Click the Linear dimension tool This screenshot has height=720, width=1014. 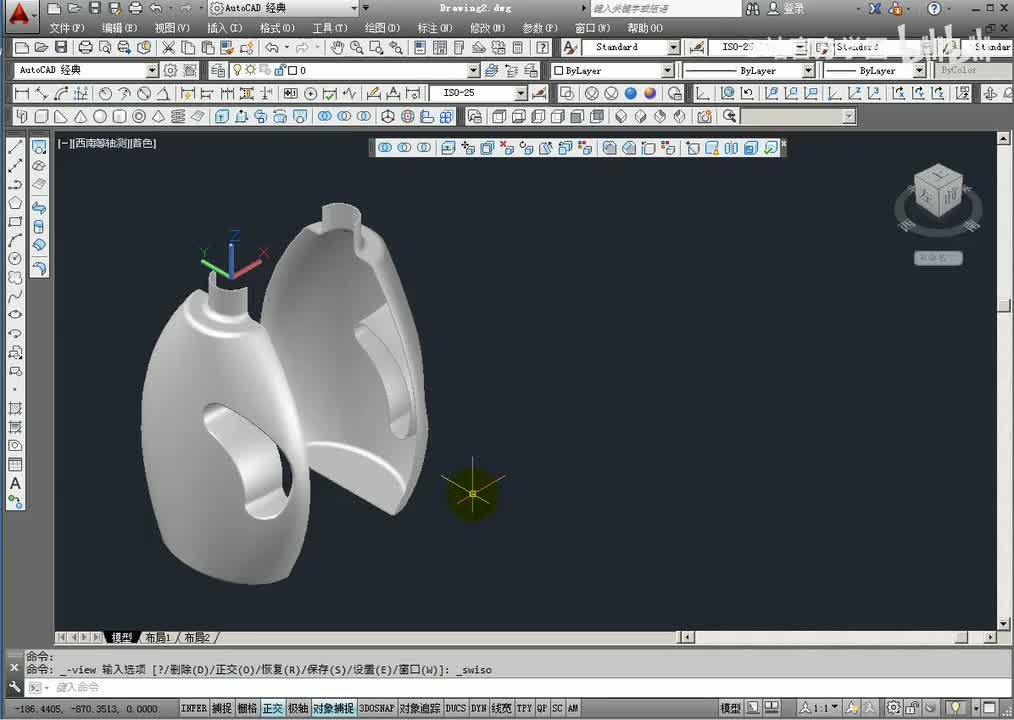[22, 94]
